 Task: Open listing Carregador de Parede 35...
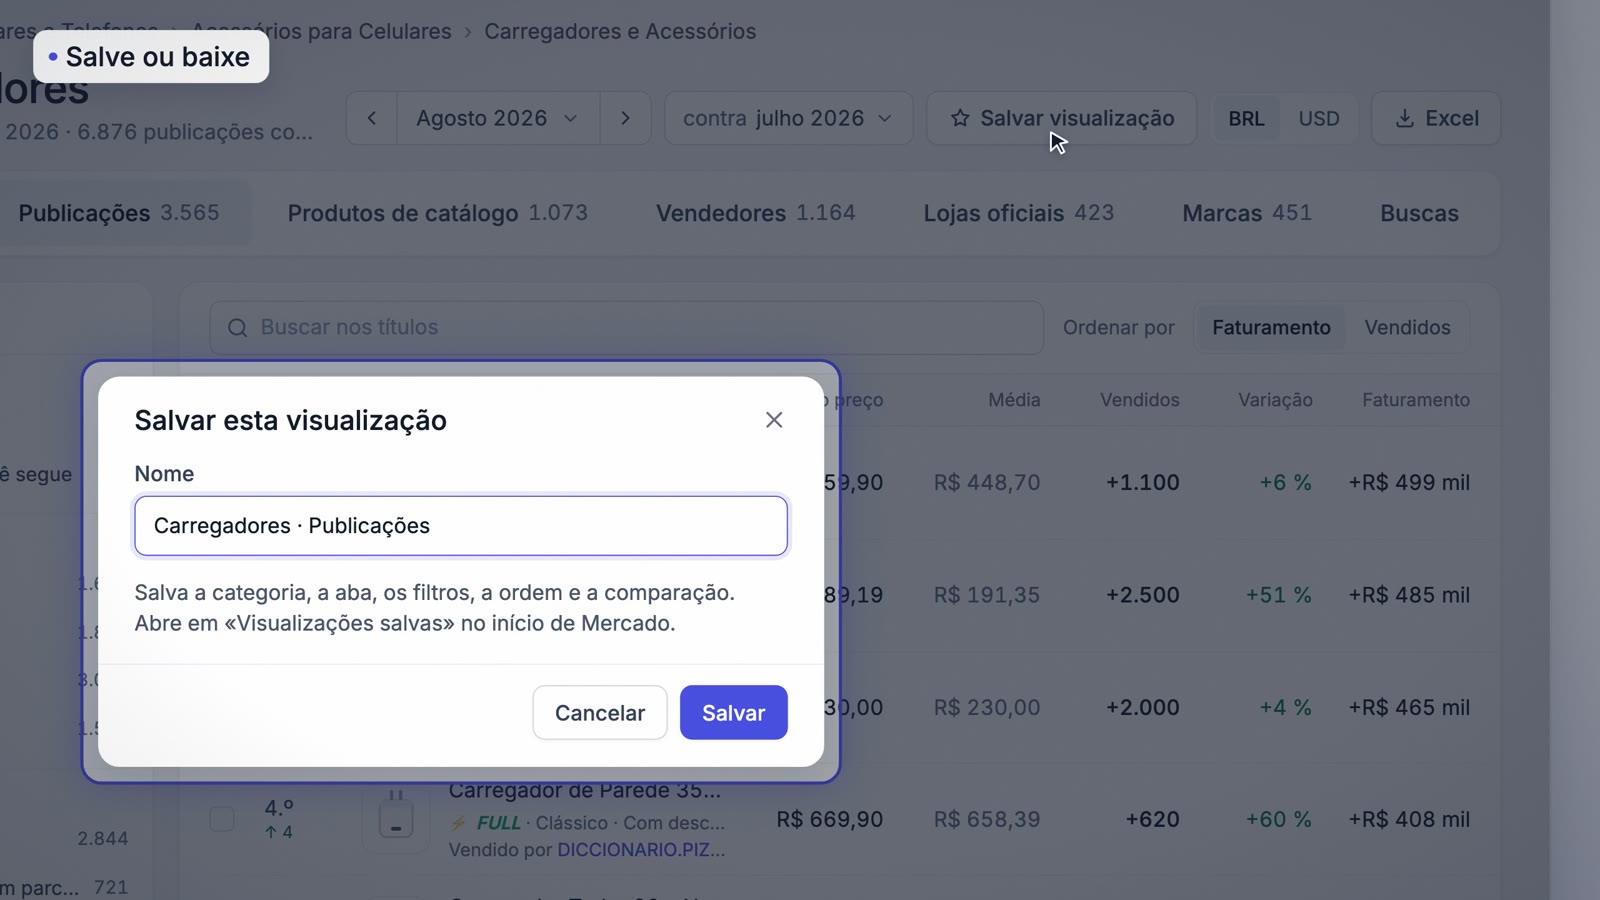point(585,790)
